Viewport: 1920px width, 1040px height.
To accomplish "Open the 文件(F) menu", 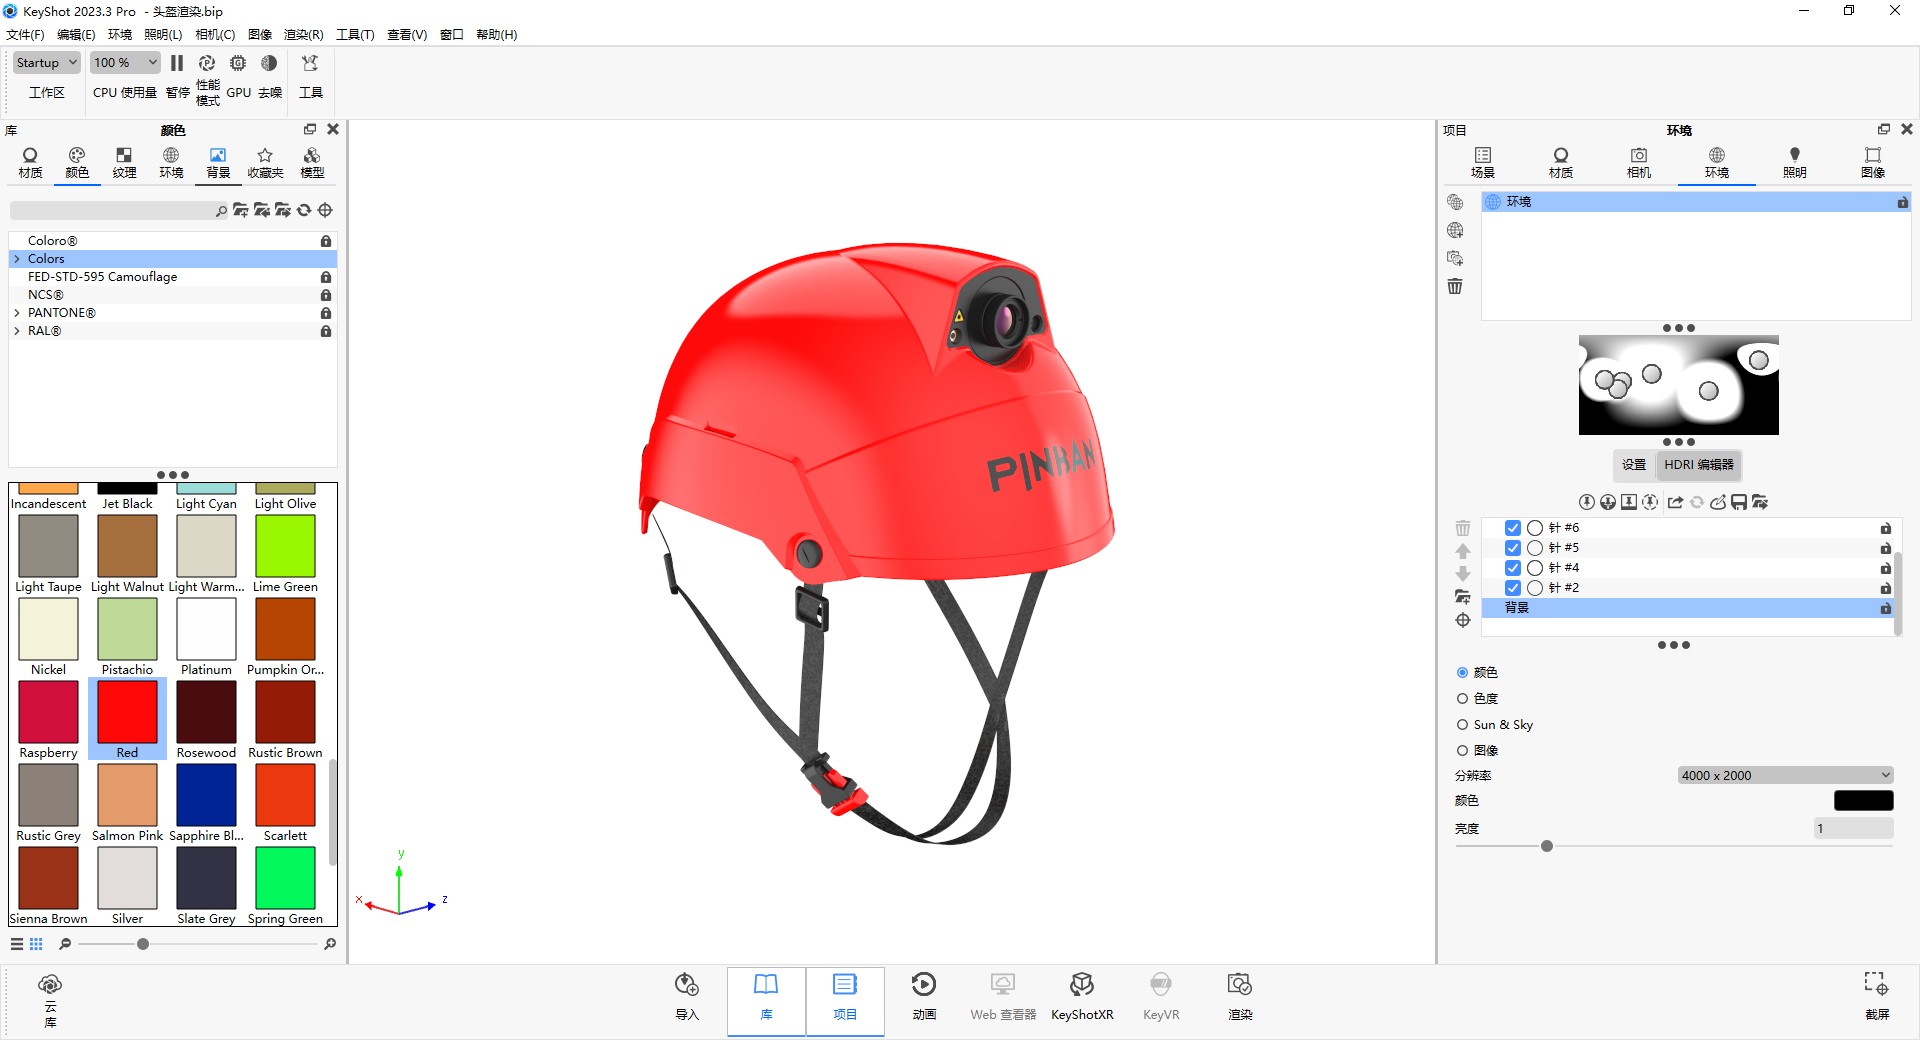I will (25, 35).
